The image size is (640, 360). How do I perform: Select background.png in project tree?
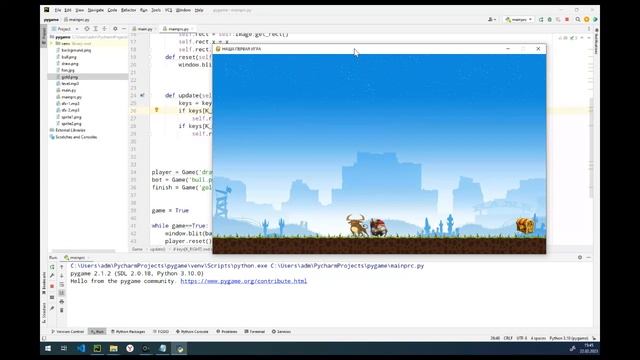click(x=76, y=50)
